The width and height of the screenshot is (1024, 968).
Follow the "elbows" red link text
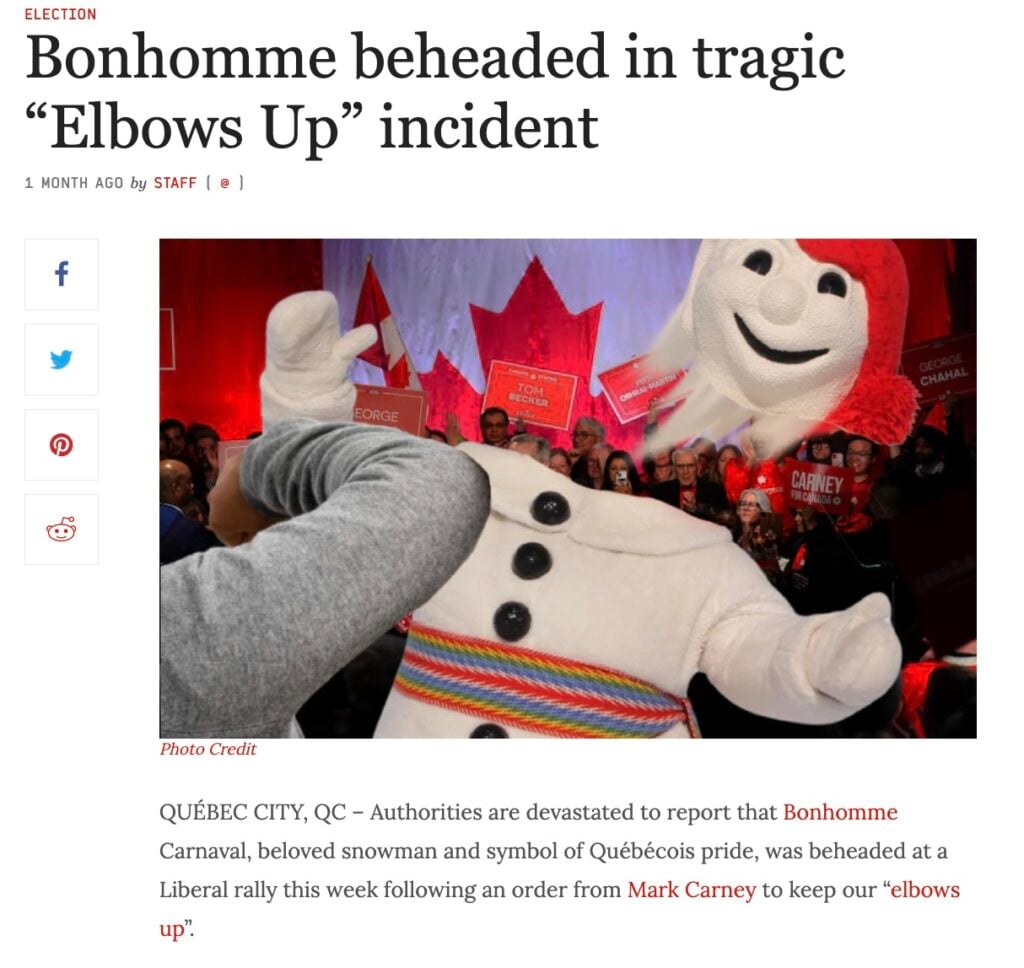pos(925,890)
